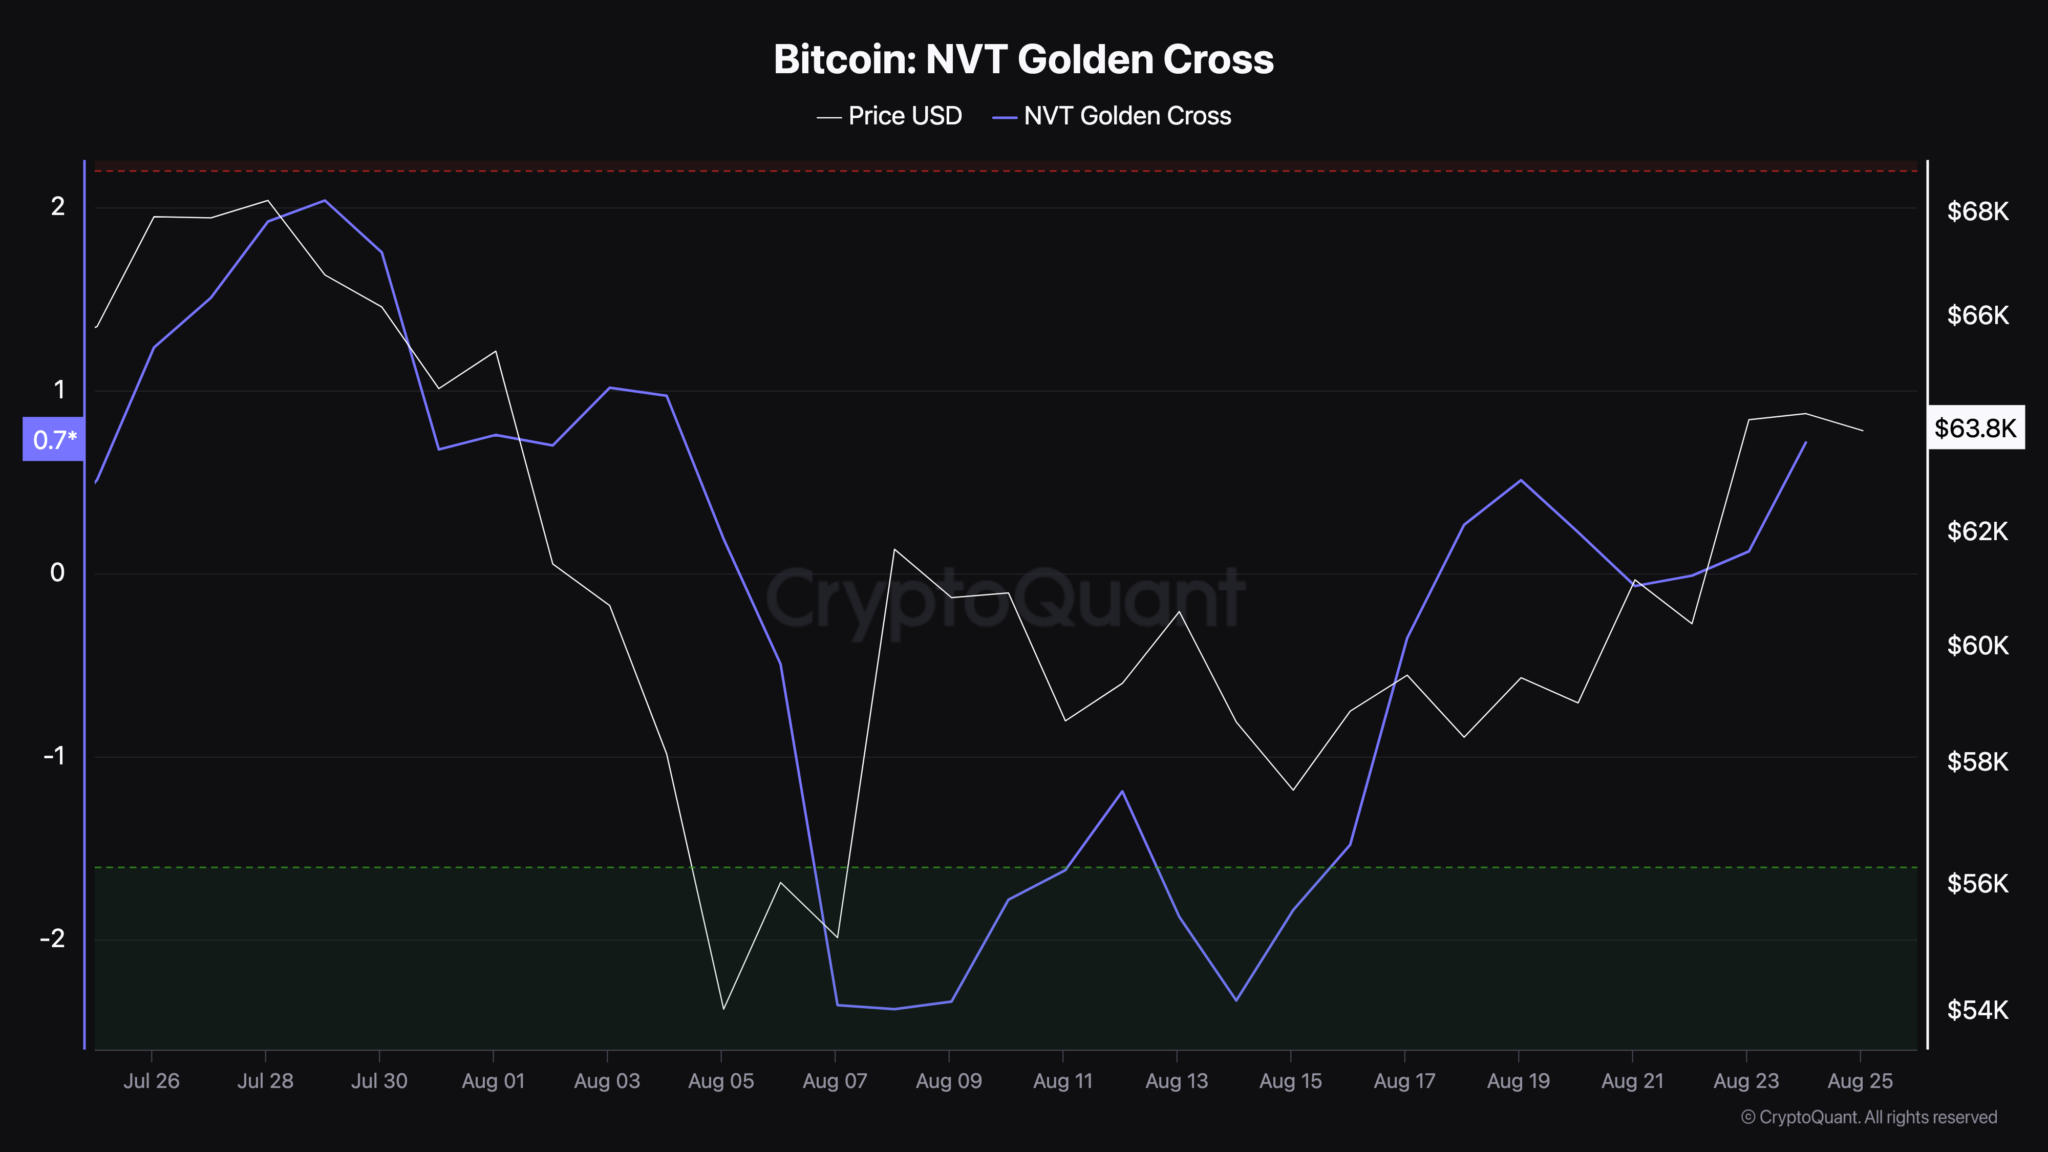
Task: Click the red dashed upper threshold line
Action: (1006, 171)
